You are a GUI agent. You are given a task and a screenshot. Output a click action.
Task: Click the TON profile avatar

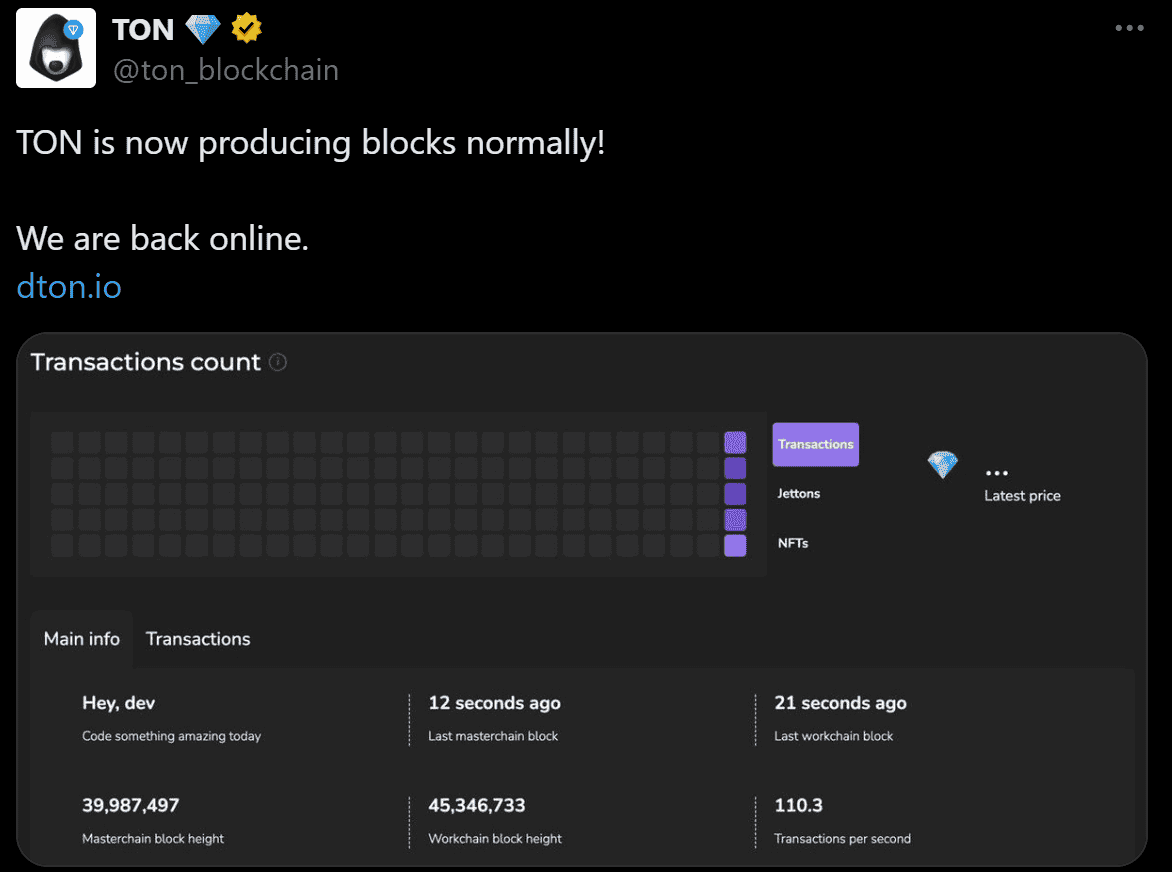coord(55,47)
